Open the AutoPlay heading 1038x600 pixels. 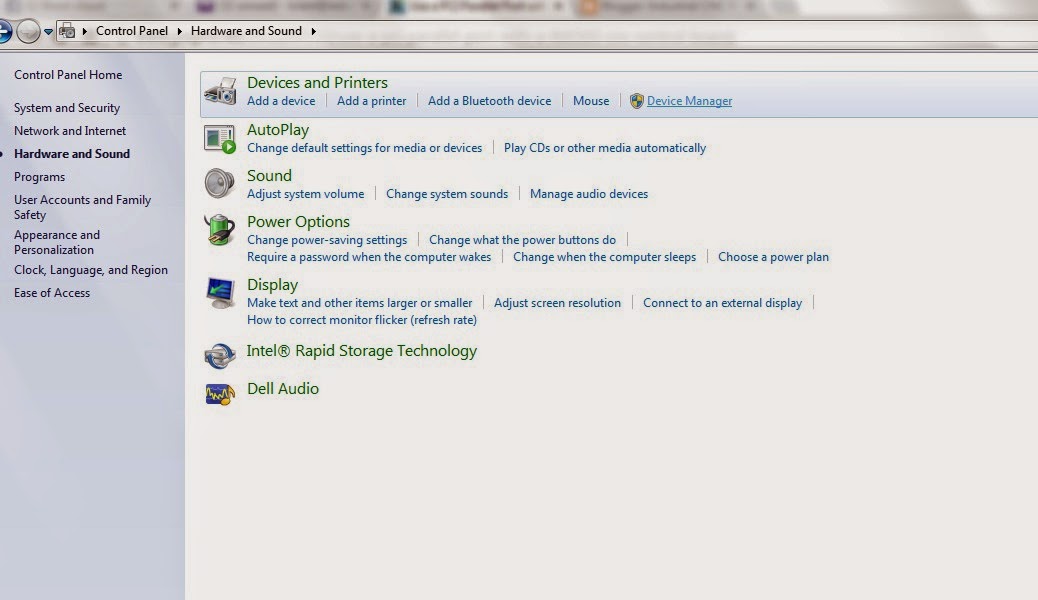tap(278, 130)
